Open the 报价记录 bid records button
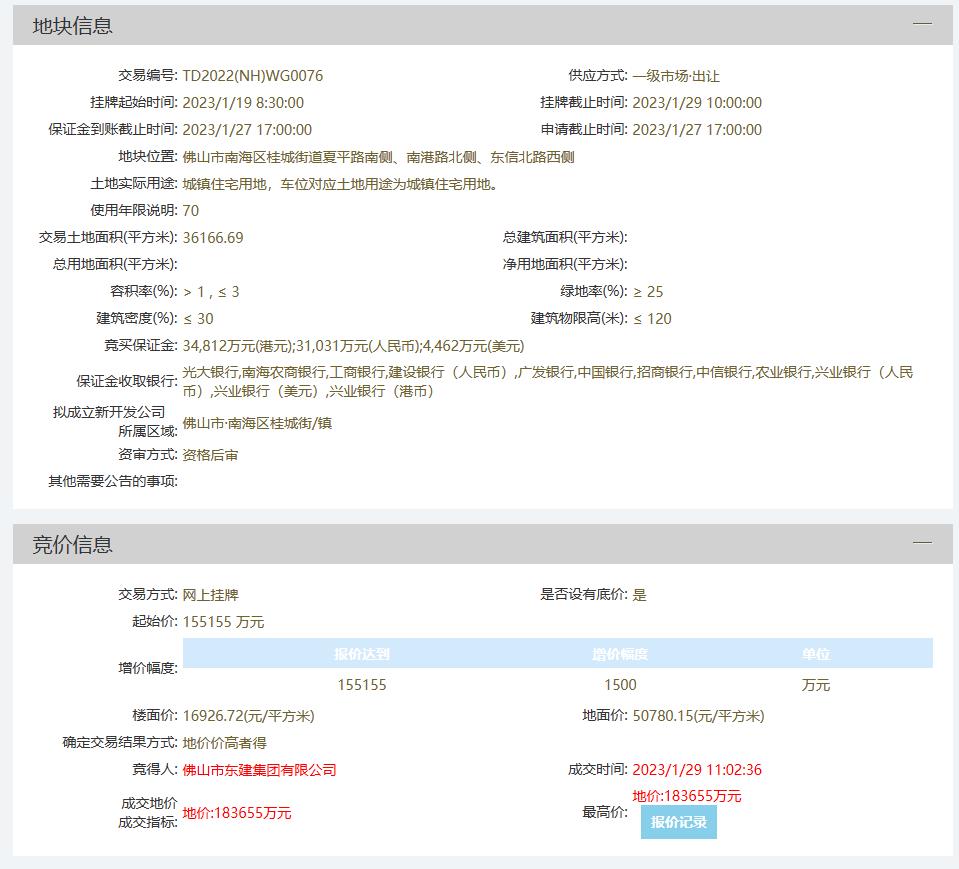Viewport: 959px width, 869px height. pos(678,822)
